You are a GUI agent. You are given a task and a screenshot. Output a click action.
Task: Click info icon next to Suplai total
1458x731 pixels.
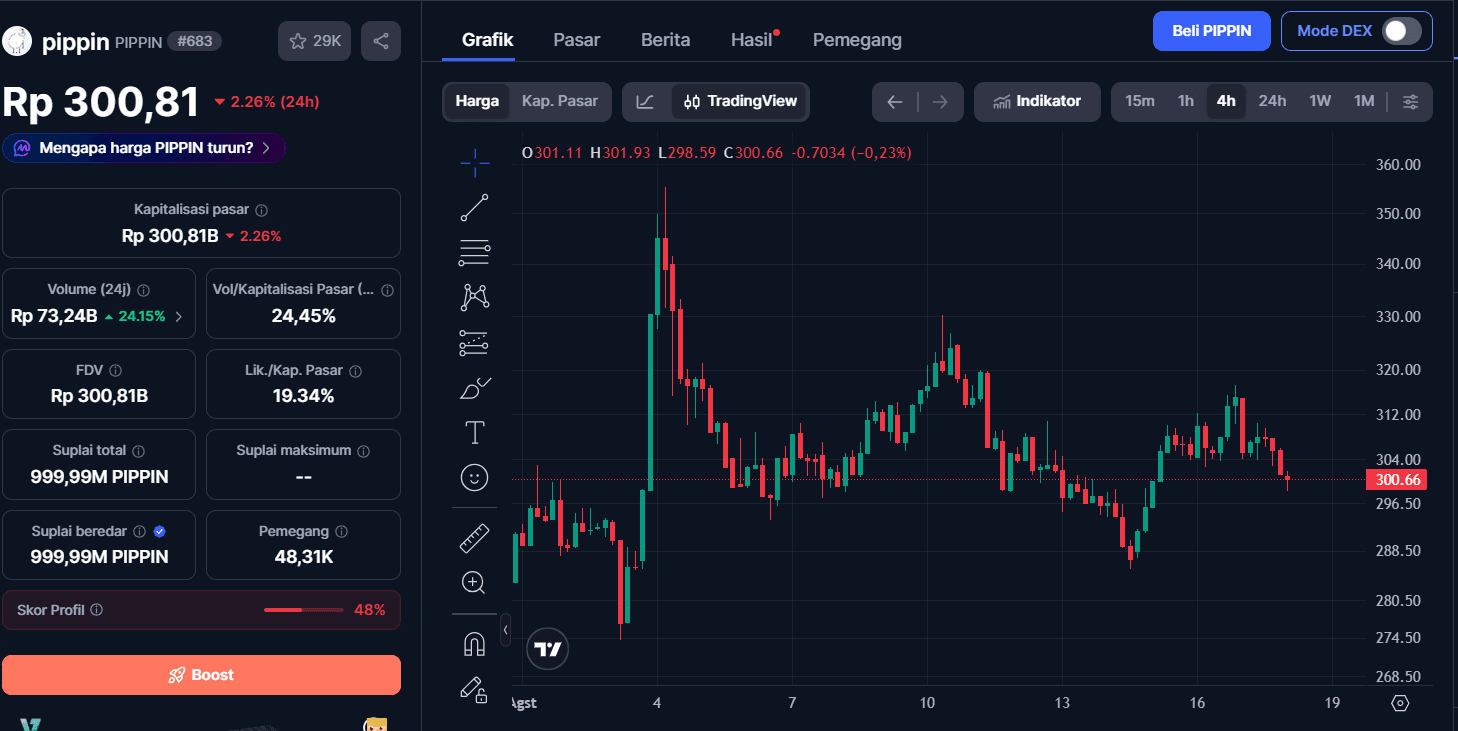[x=139, y=452]
